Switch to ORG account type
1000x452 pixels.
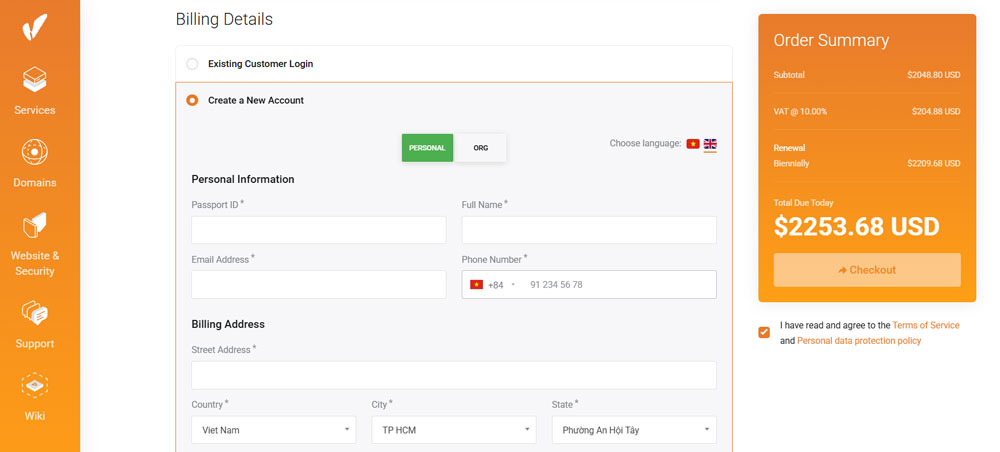click(480, 148)
